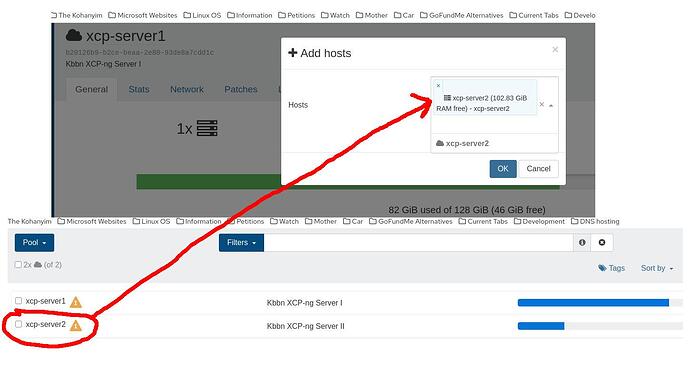Close the Add hosts dialog
The height and width of the screenshot is (374, 690).
(555, 49)
